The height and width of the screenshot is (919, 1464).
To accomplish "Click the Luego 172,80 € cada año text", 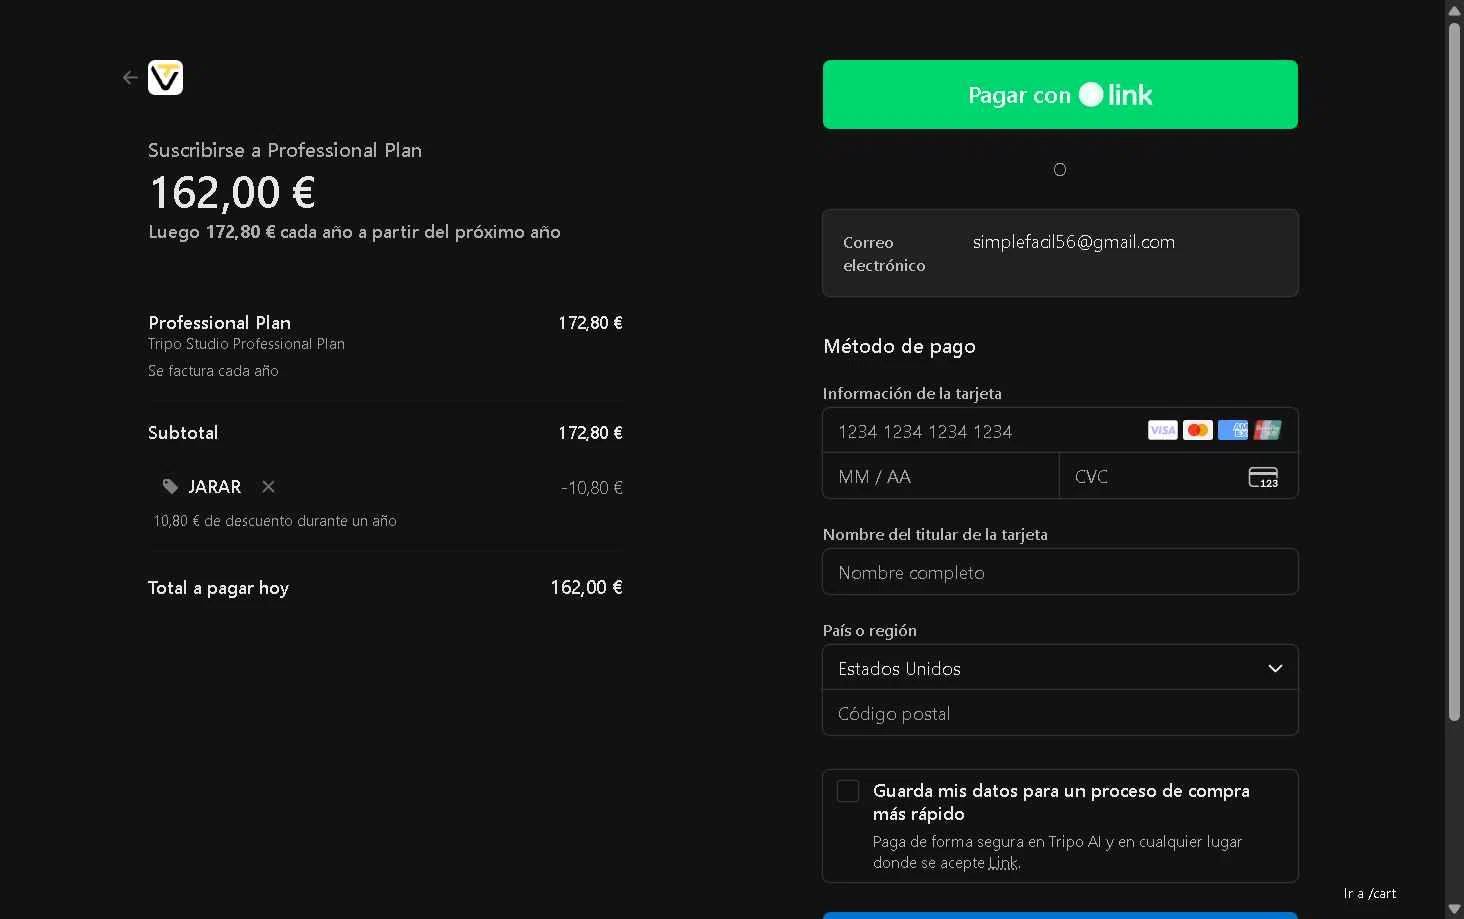I will coord(354,232).
